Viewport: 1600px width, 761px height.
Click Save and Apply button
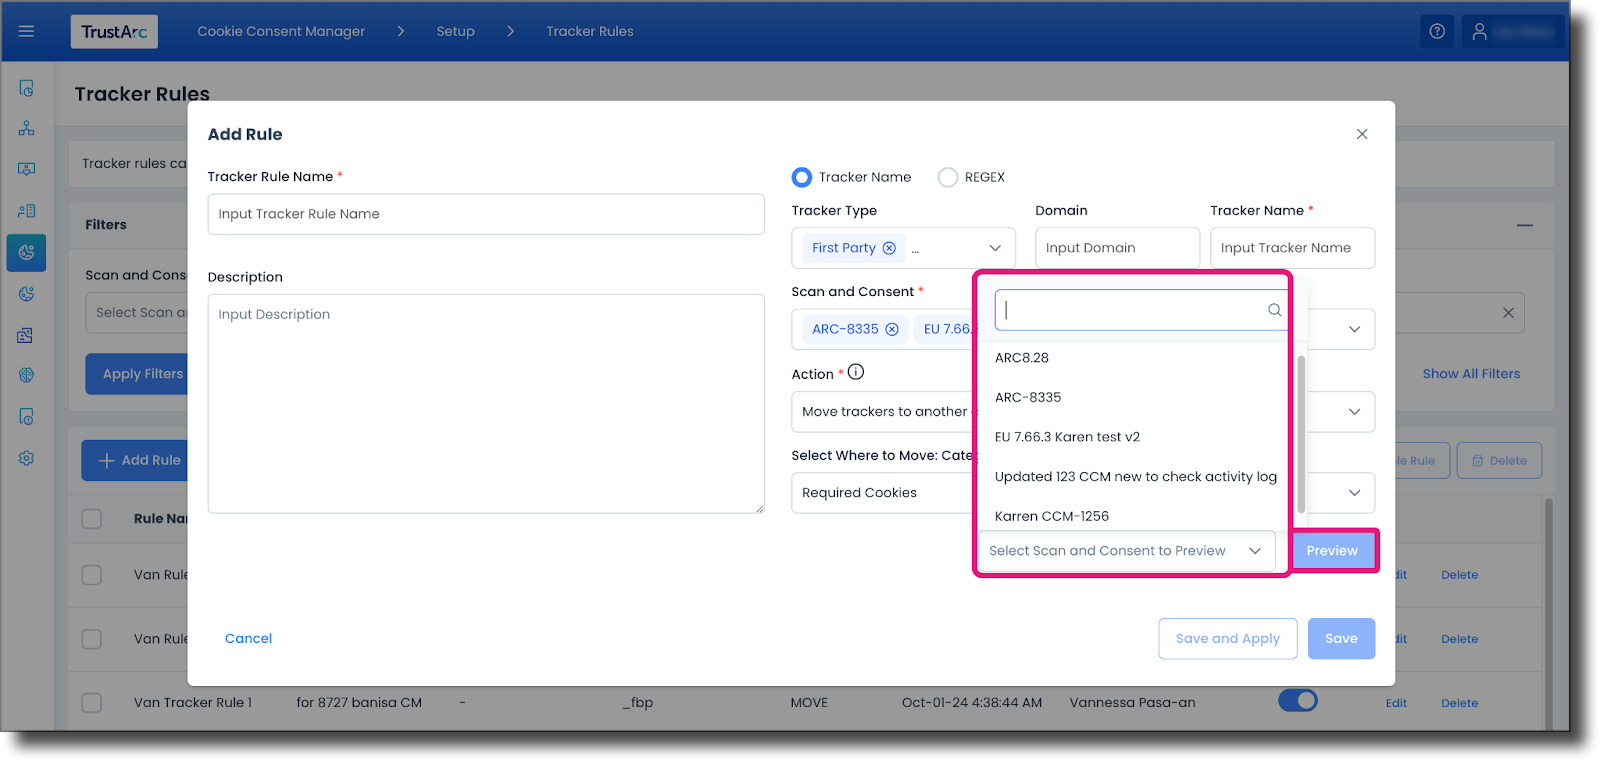[1228, 639]
